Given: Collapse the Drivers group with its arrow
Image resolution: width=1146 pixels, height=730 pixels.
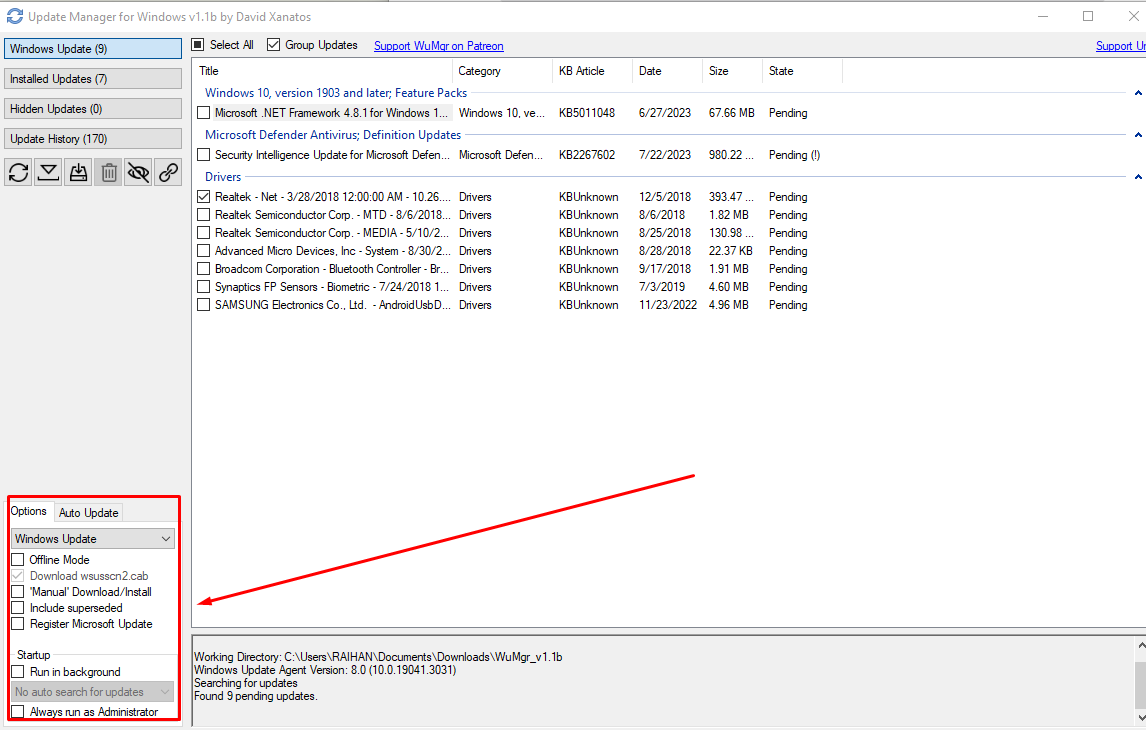Looking at the screenshot, I should (1138, 177).
